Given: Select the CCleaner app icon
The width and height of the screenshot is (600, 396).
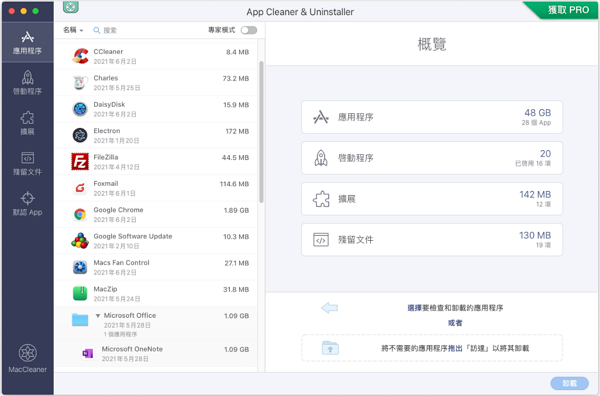Looking at the screenshot, I should pyautogui.click(x=80, y=56).
